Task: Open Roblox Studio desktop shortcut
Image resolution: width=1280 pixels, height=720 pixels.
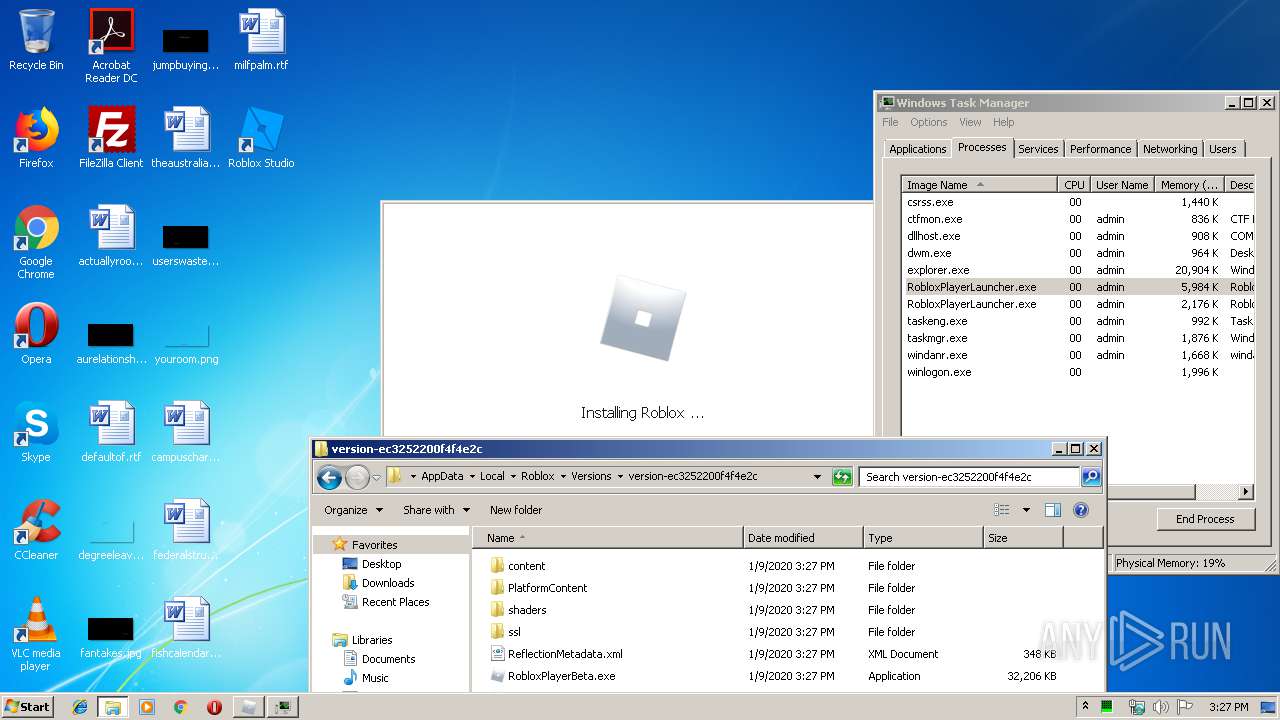Action: 261,138
